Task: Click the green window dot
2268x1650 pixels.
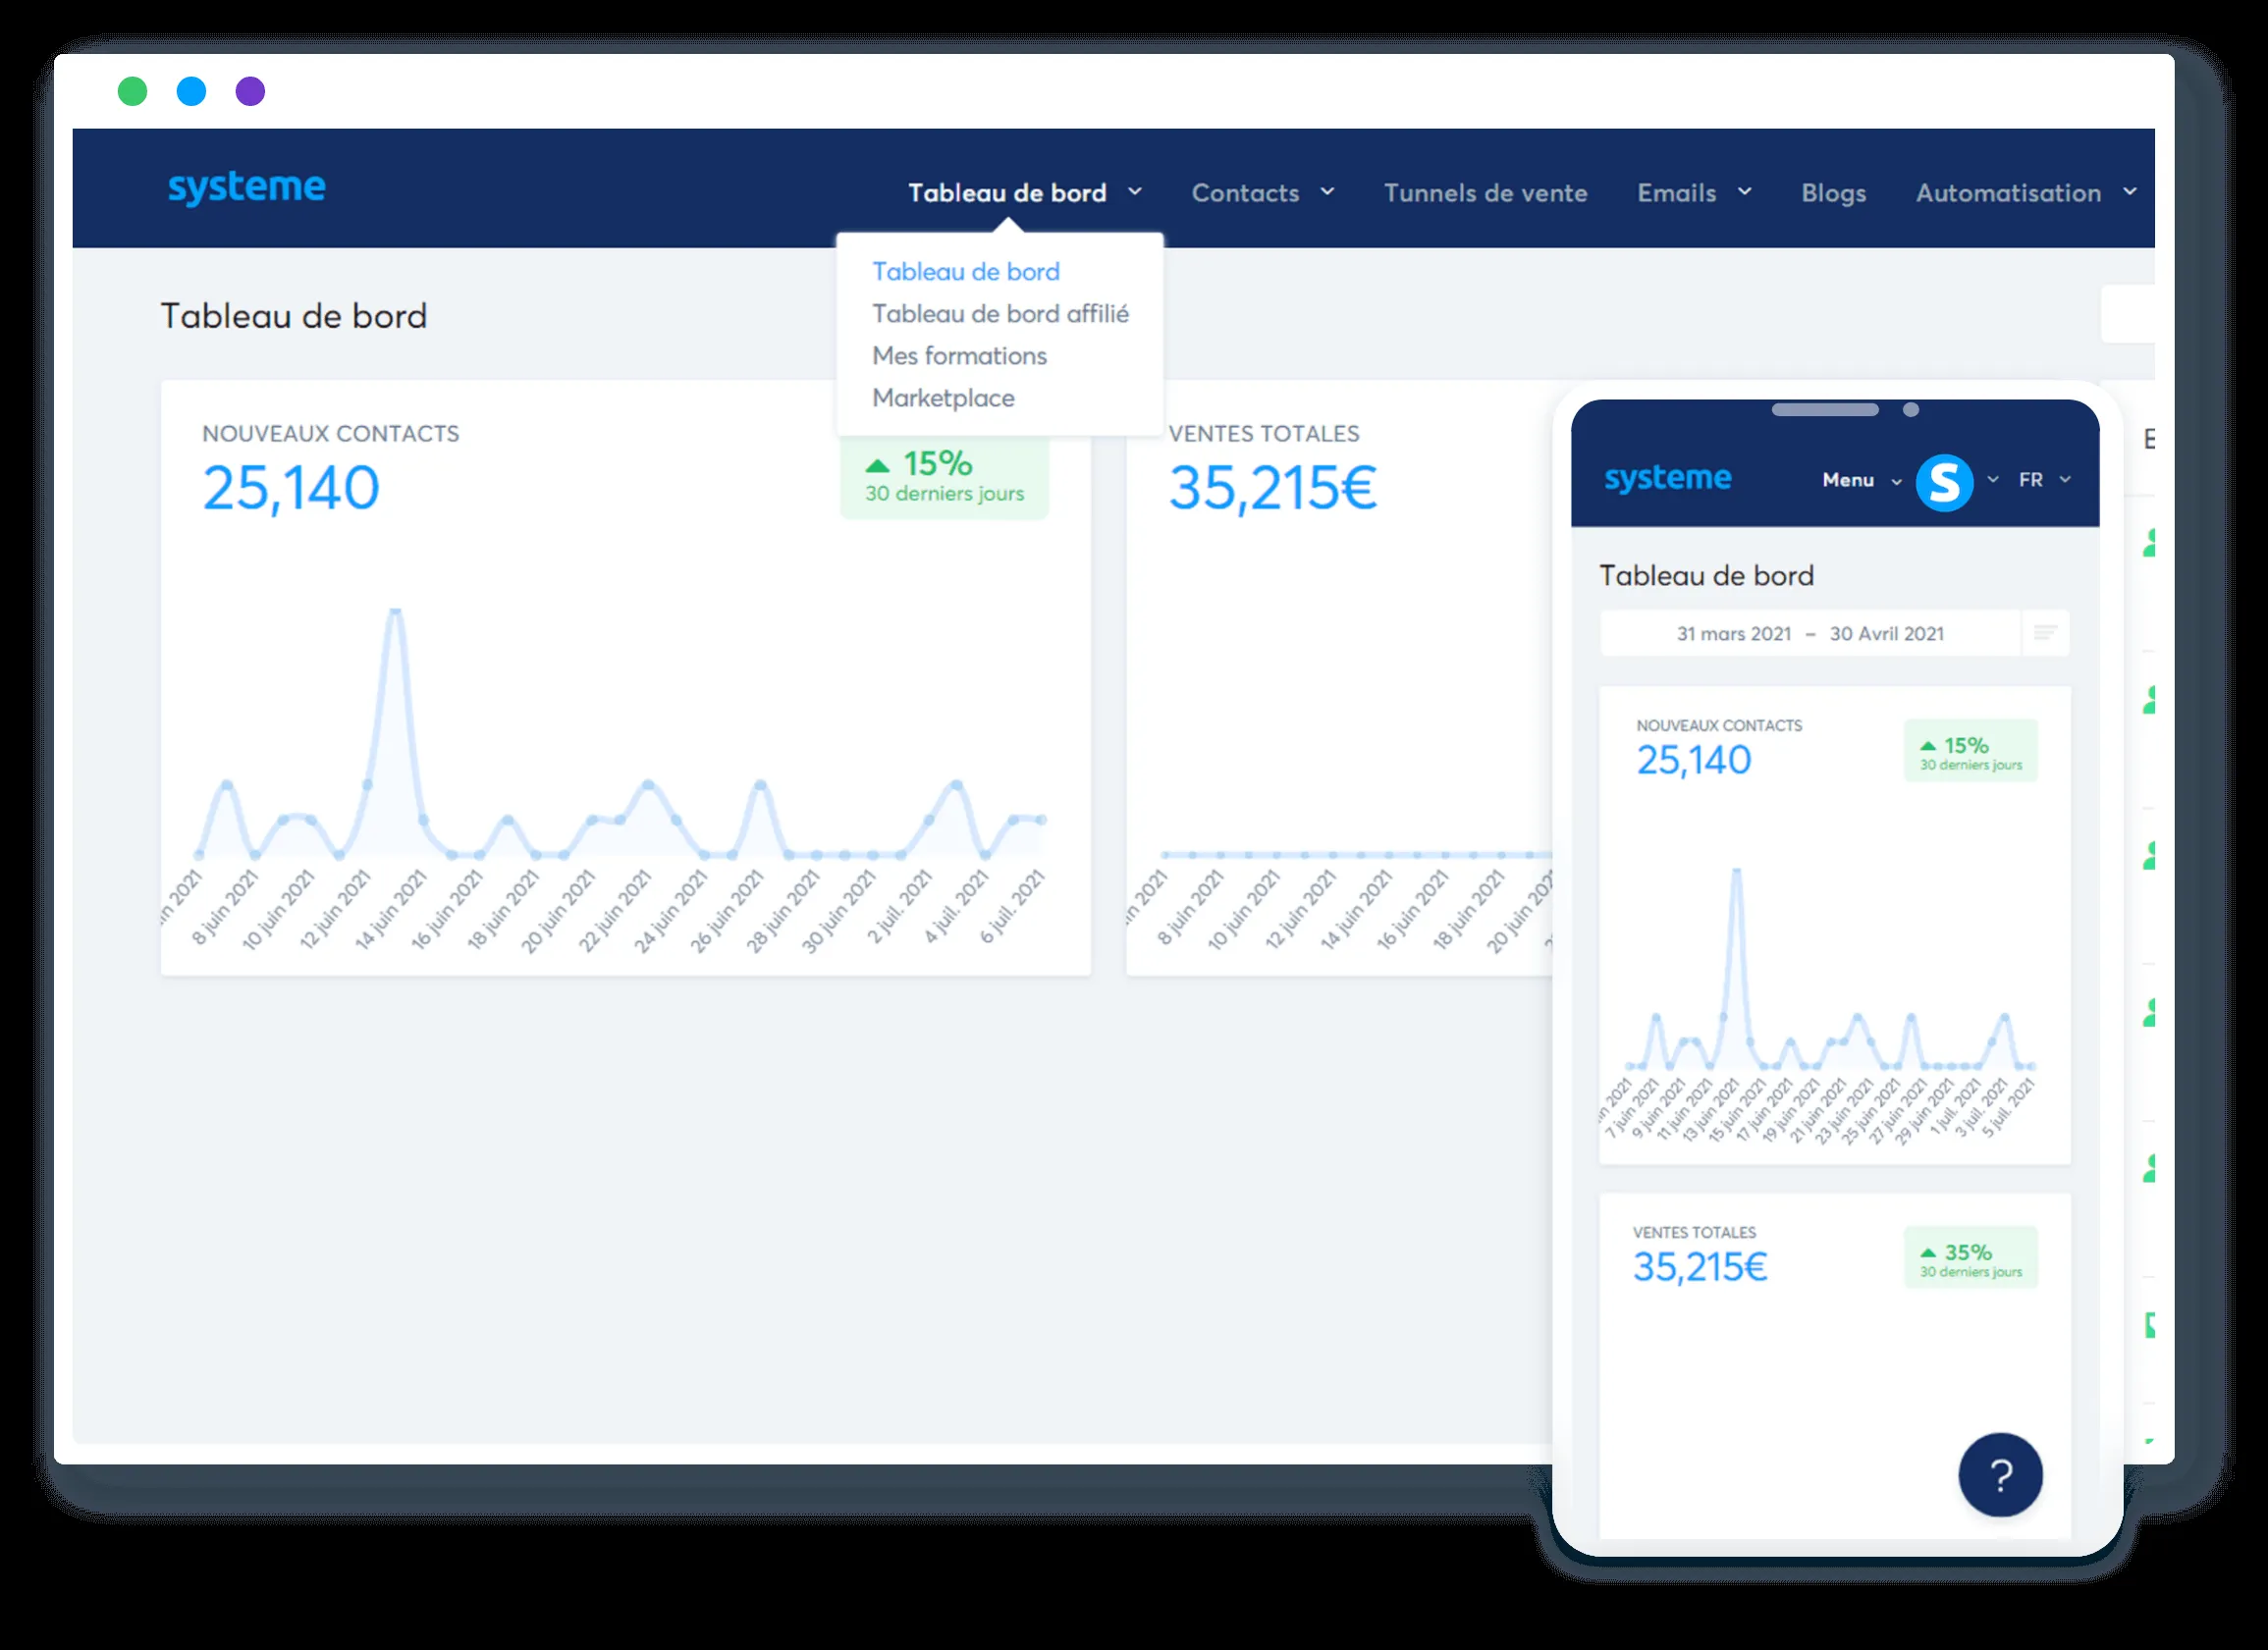Action: (x=132, y=91)
